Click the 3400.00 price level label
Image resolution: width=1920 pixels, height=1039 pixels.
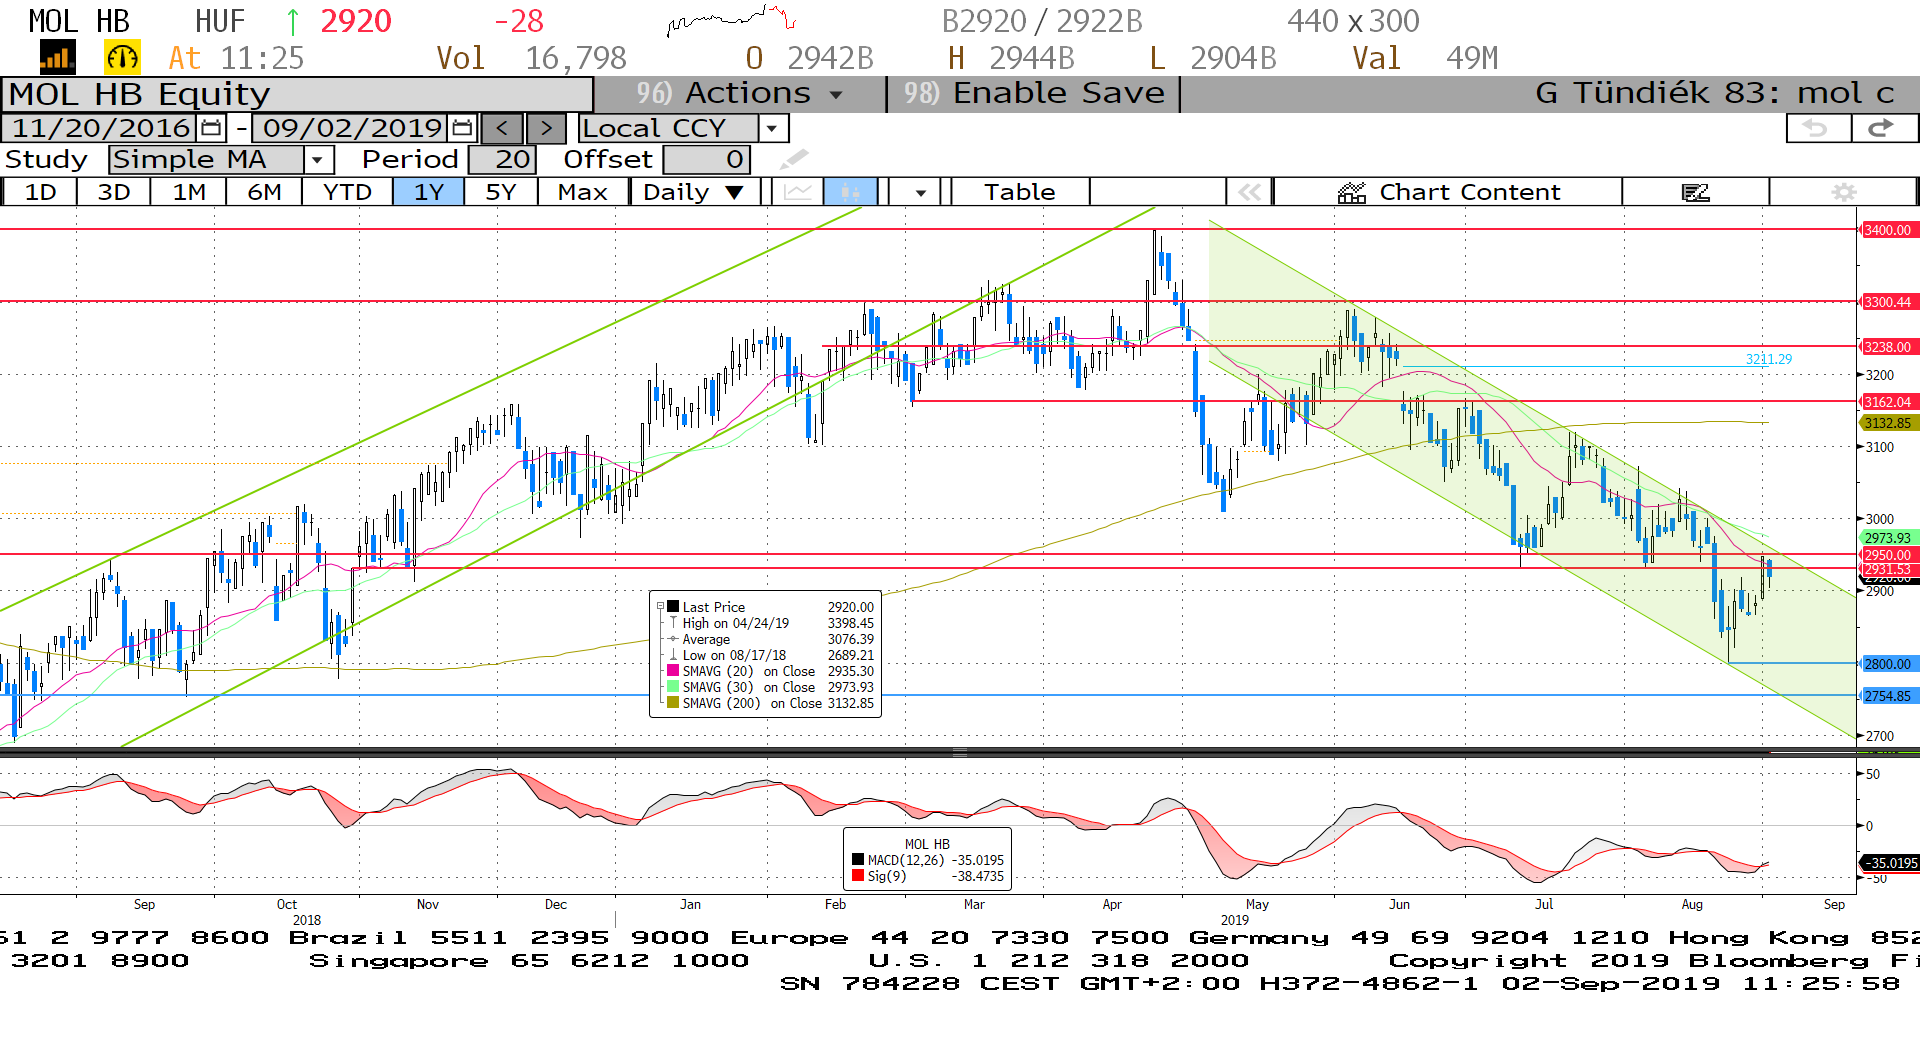point(1887,230)
